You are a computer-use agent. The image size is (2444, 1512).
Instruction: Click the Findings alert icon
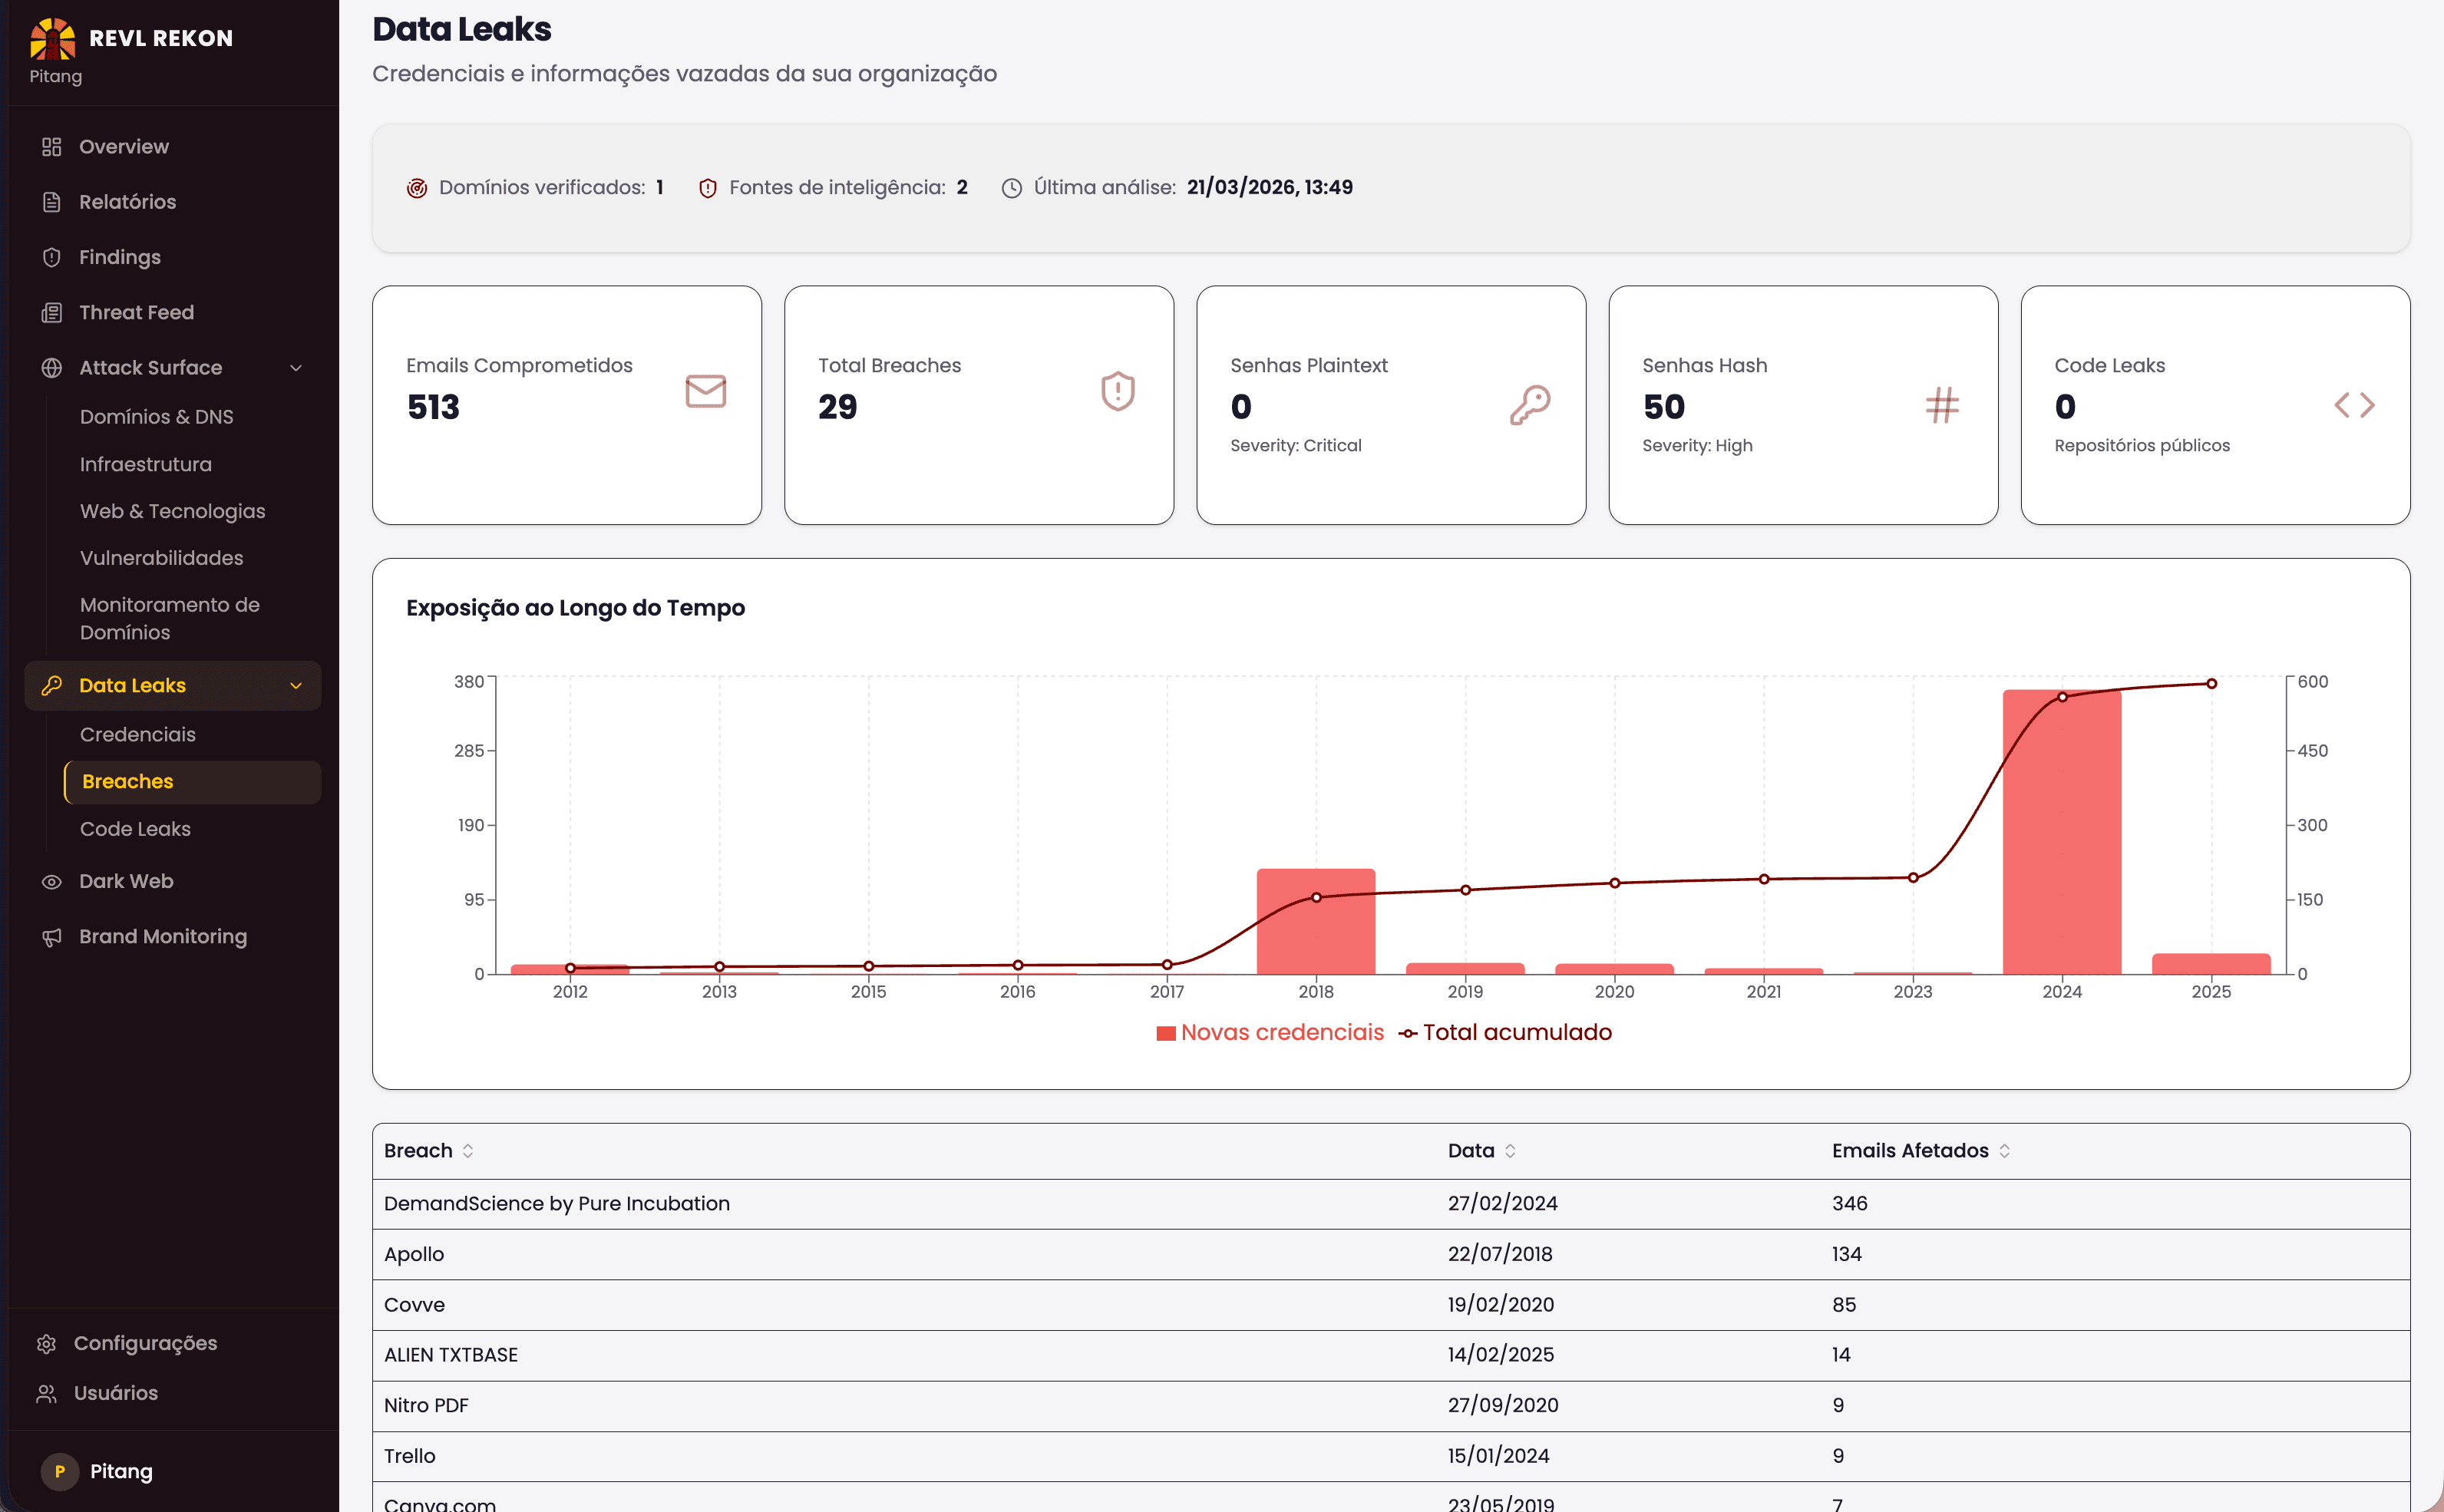pyautogui.click(x=52, y=257)
